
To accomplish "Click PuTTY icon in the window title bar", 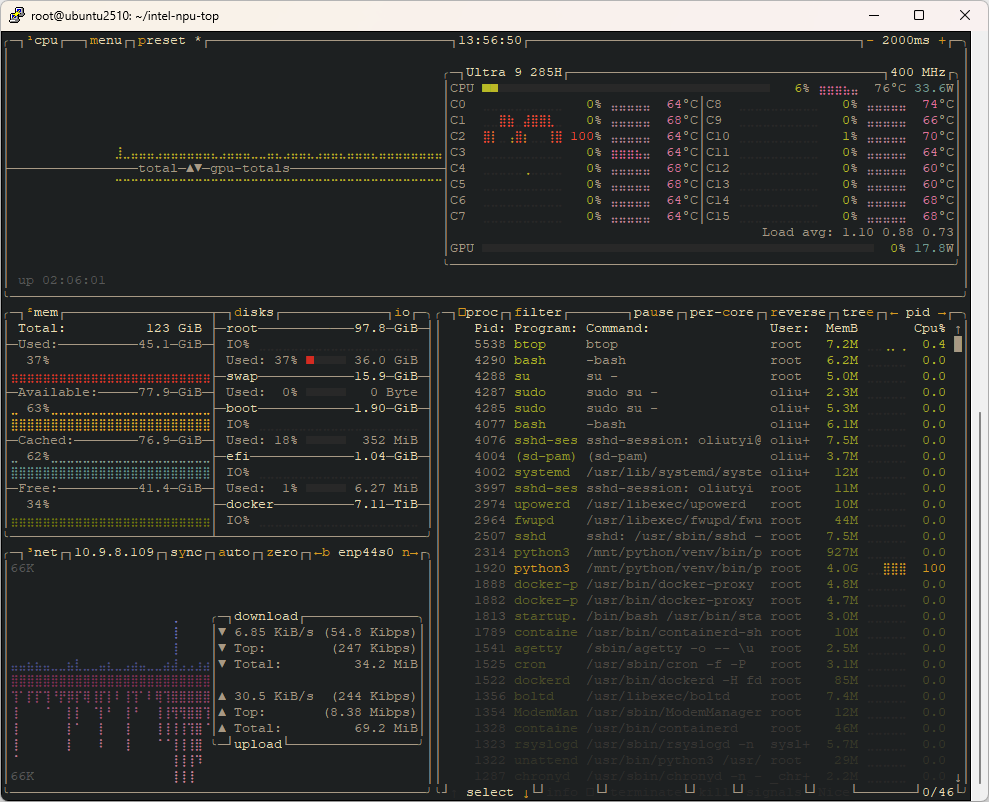I will [16, 15].
